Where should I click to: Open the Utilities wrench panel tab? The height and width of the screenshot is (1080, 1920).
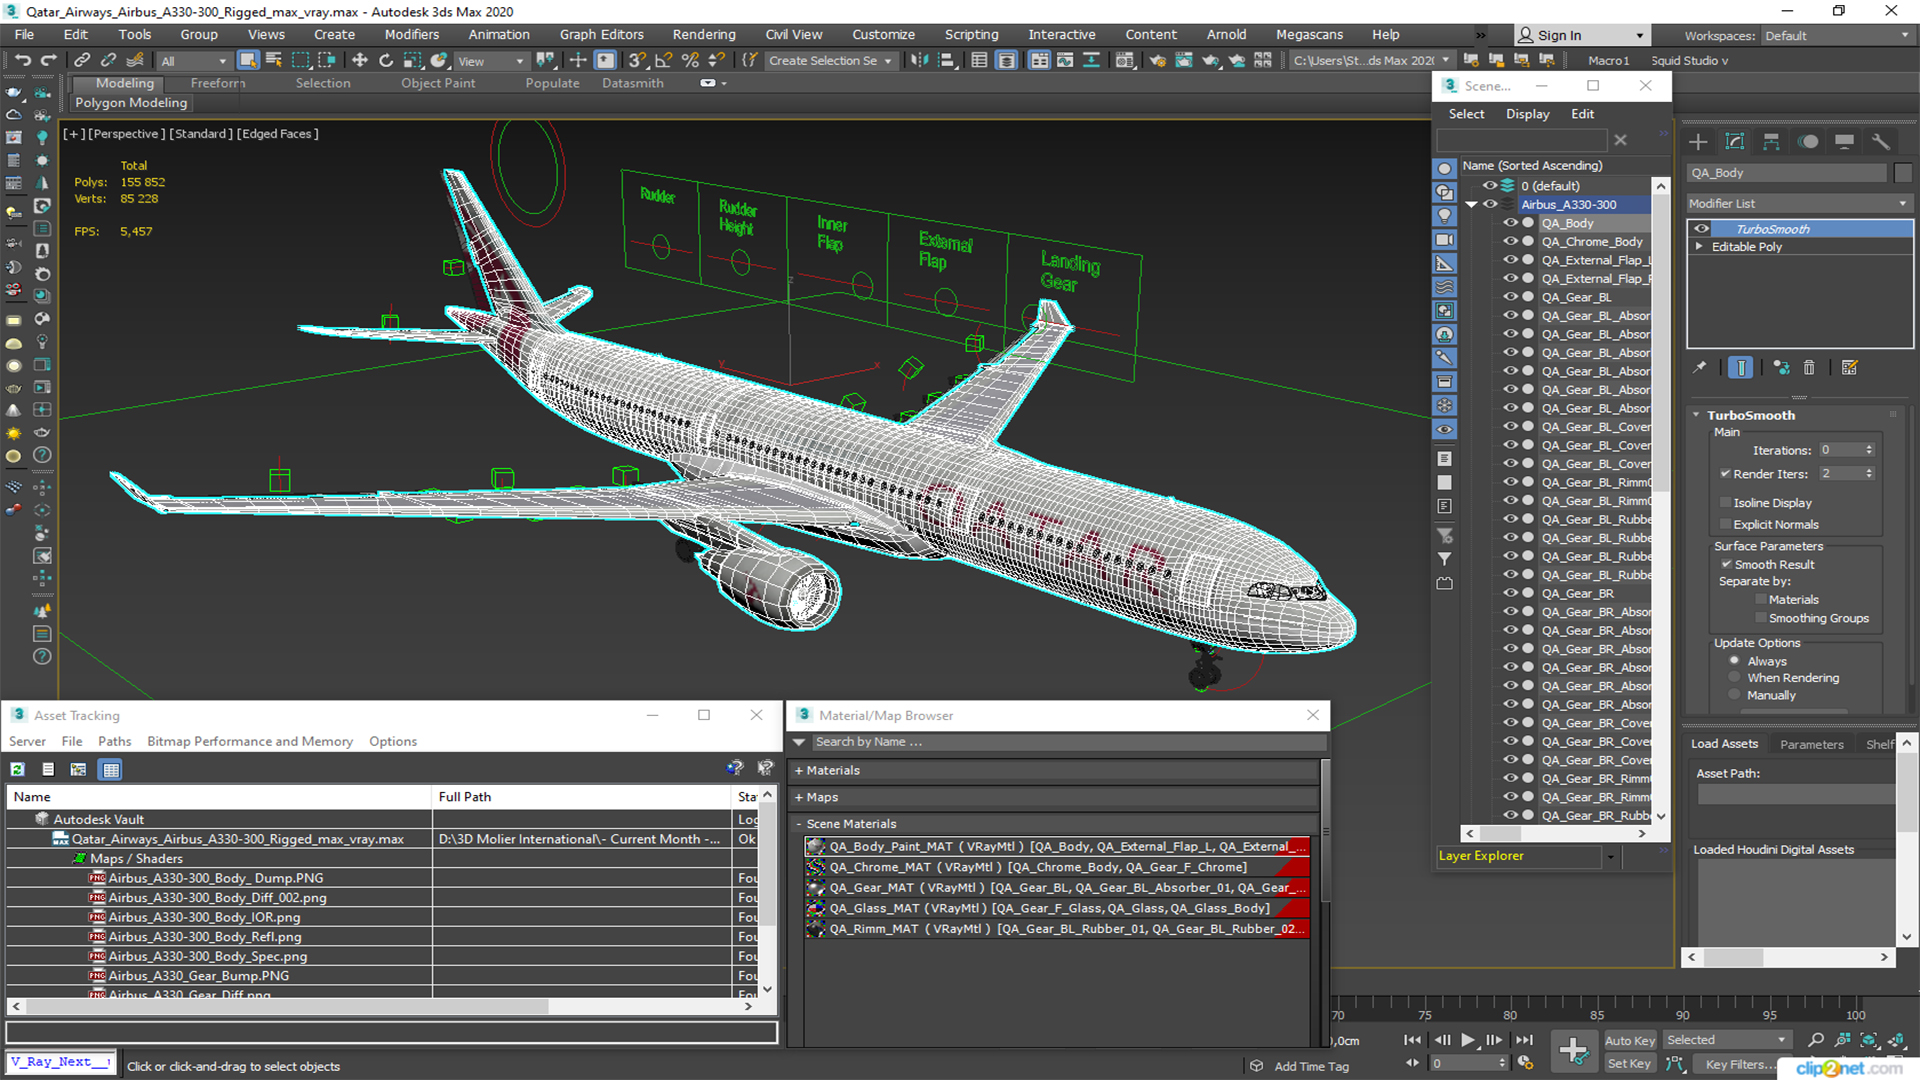click(x=1881, y=142)
